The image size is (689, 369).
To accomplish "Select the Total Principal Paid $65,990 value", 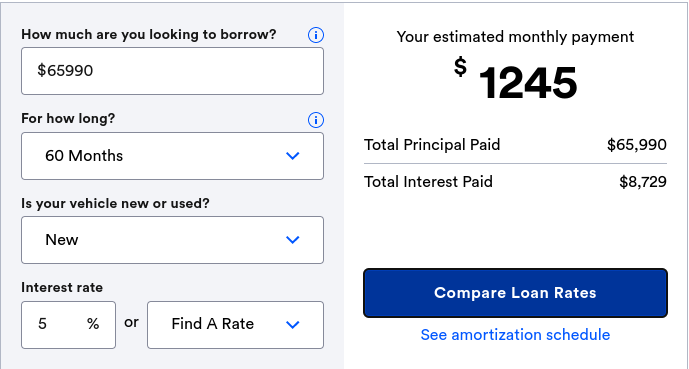I will (637, 145).
